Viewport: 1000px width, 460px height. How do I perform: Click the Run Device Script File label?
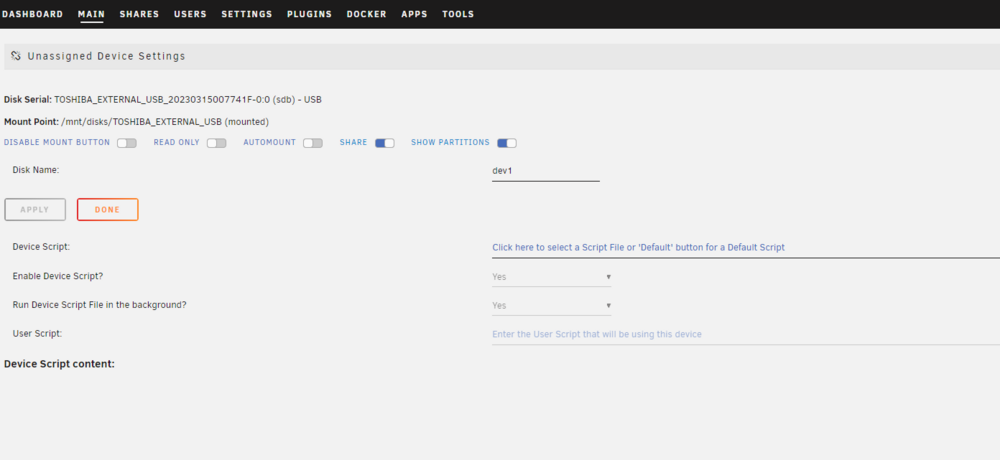[x=99, y=305]
